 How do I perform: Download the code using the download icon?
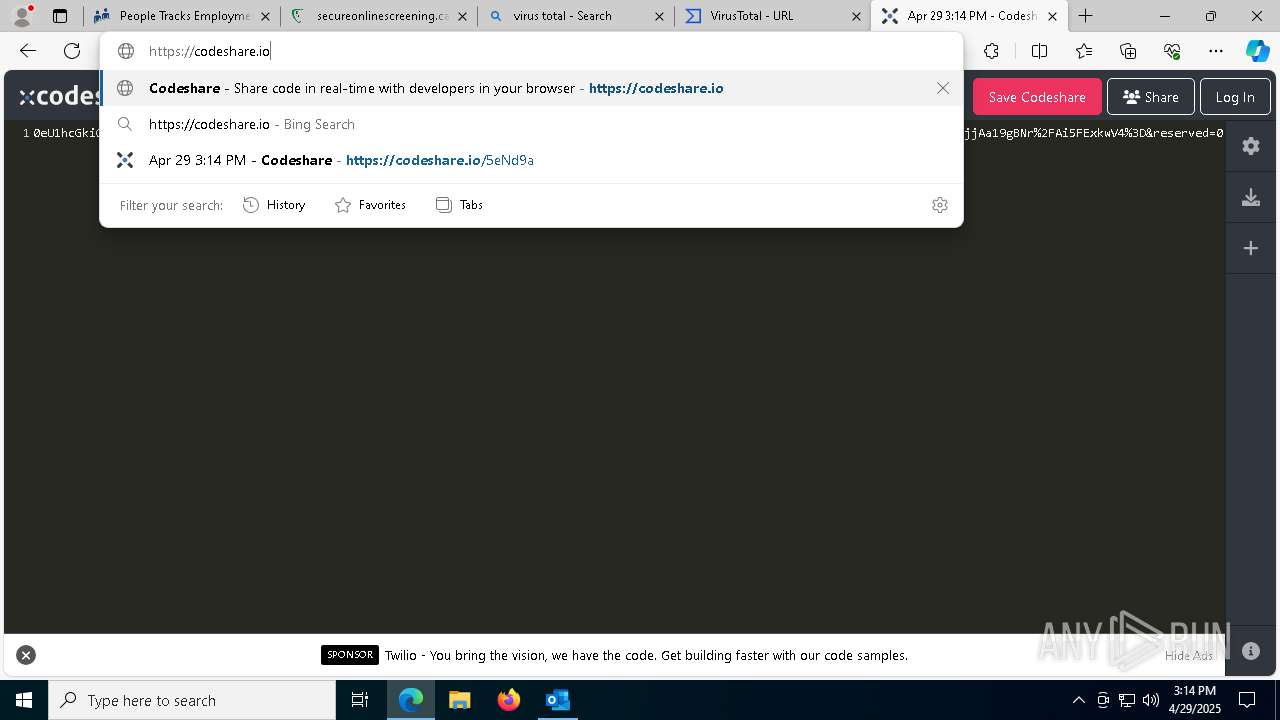(x=1251, y=197)
